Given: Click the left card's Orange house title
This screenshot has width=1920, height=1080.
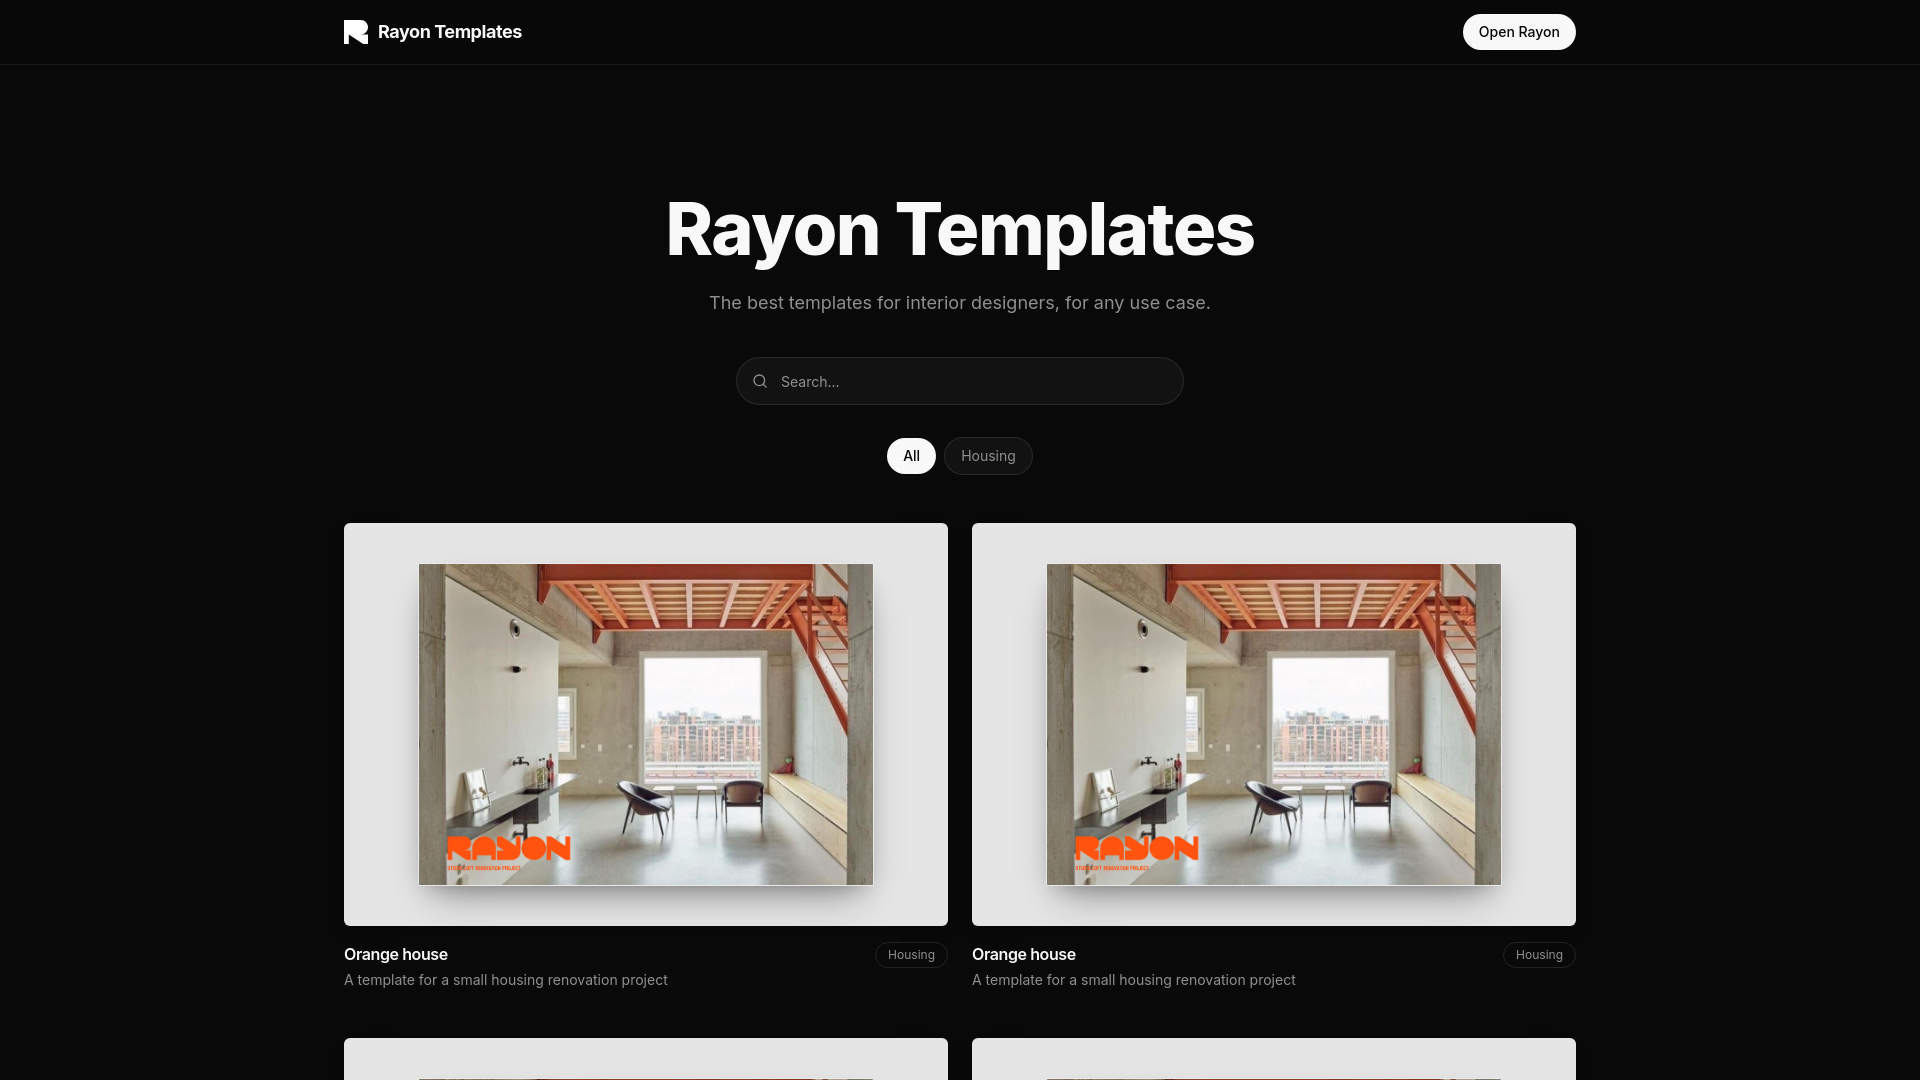Looking at the screenshot, I should click(x=396, y=954).
